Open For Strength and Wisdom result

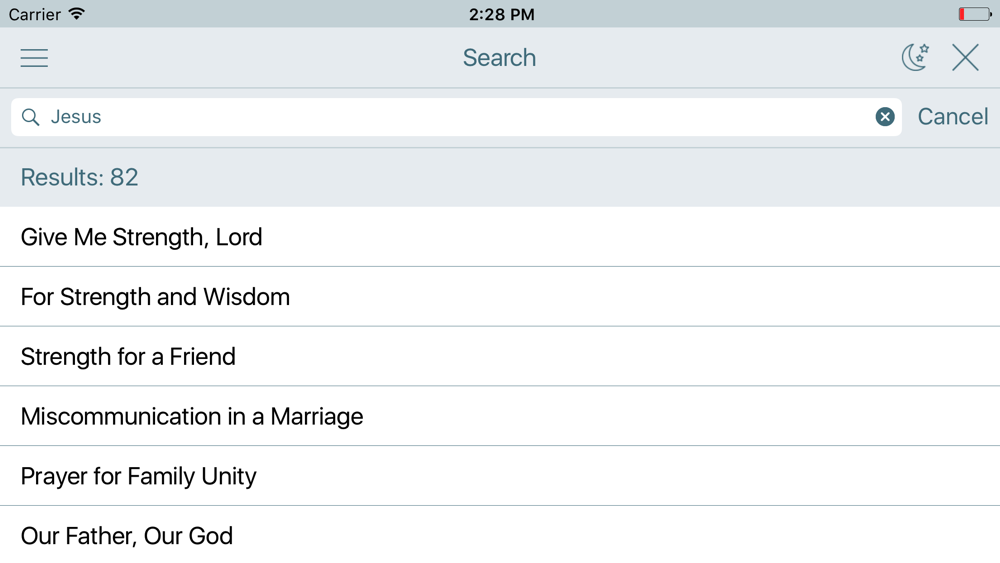tap(500, 296)
